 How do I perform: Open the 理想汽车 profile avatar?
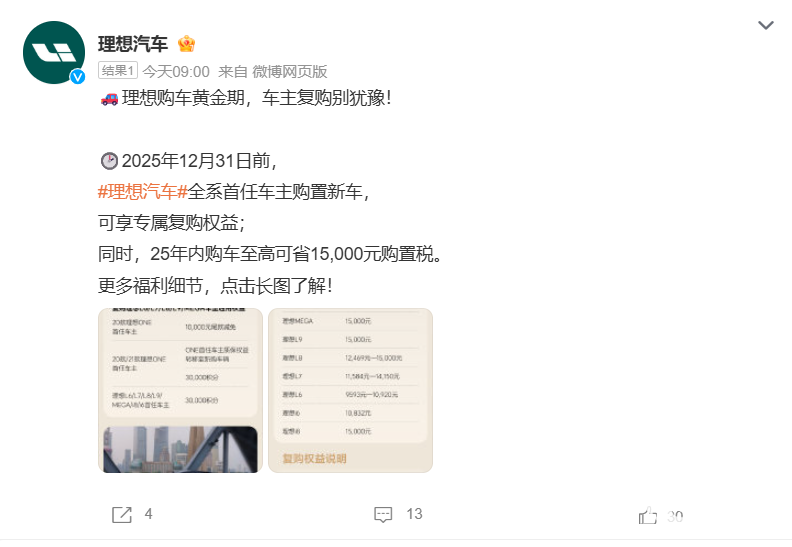54,53
